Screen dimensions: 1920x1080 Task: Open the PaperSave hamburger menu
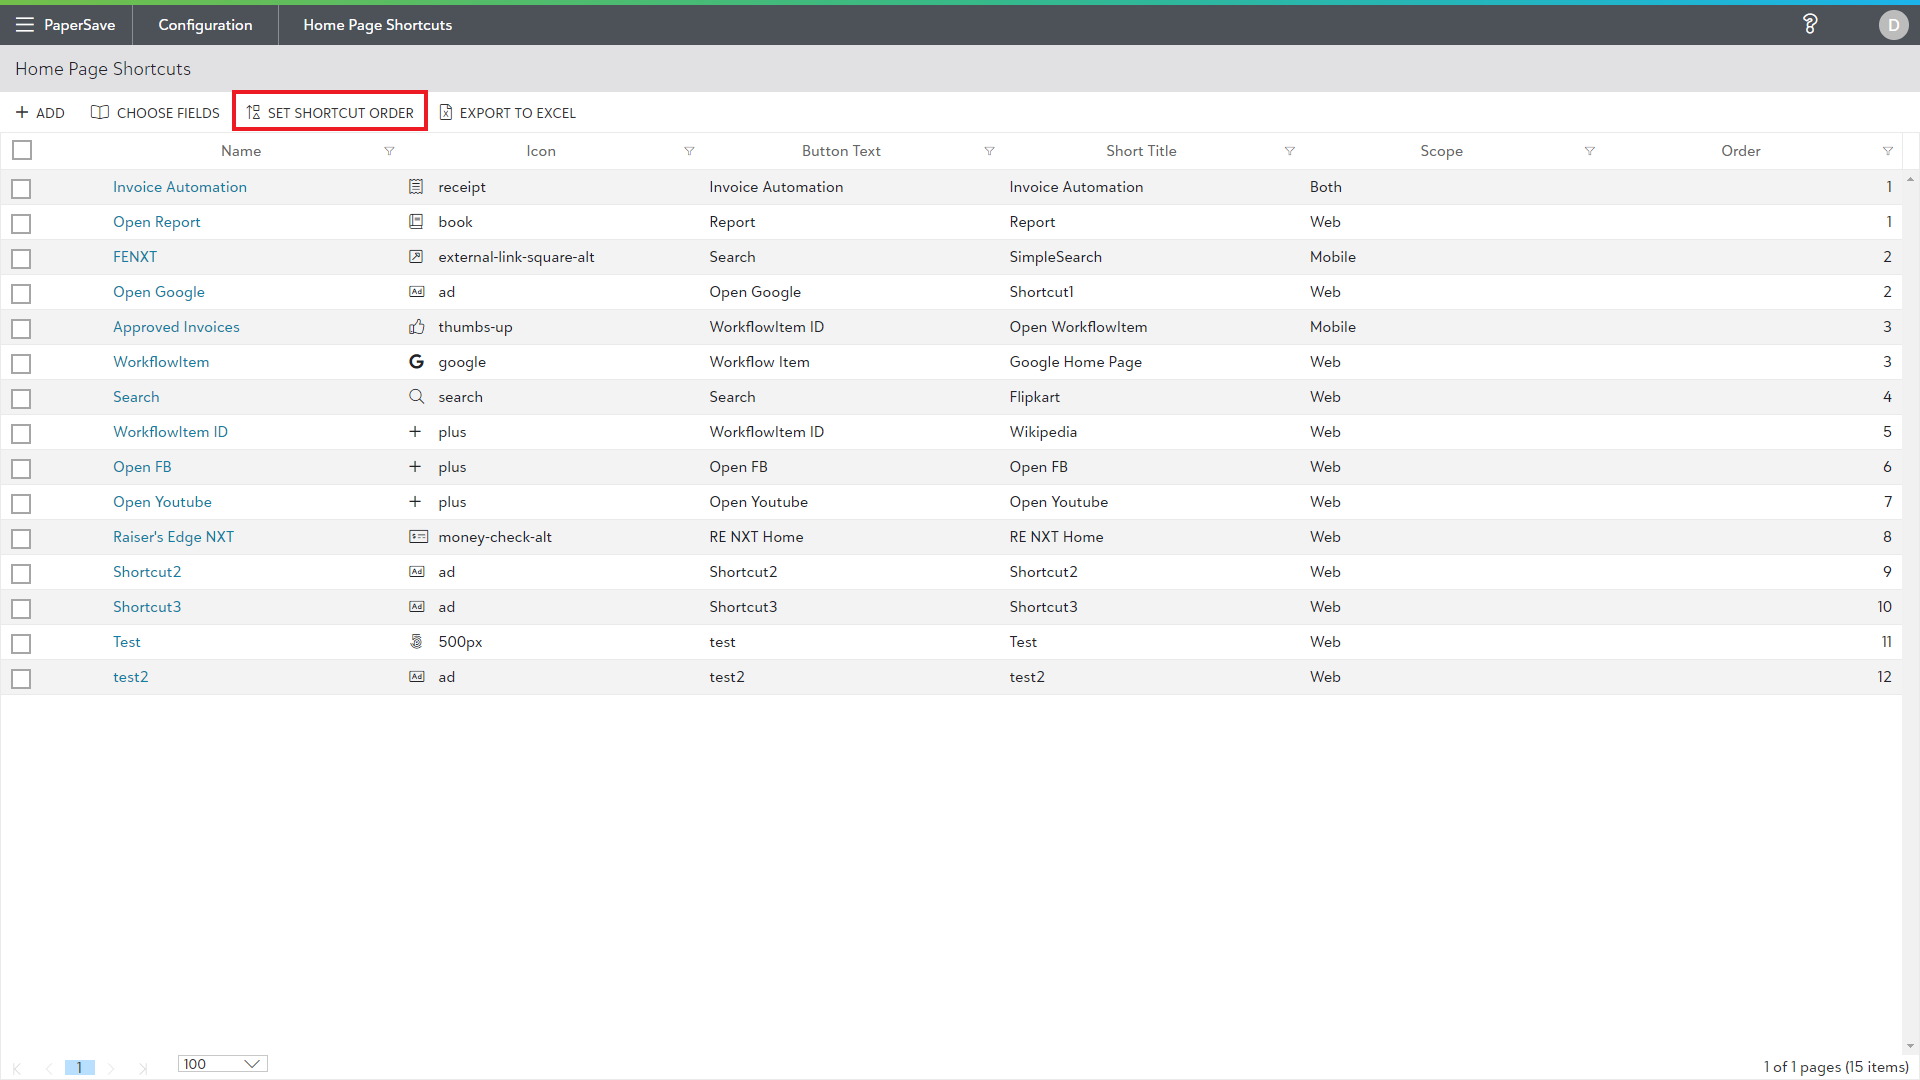click(x=24, y=25)
